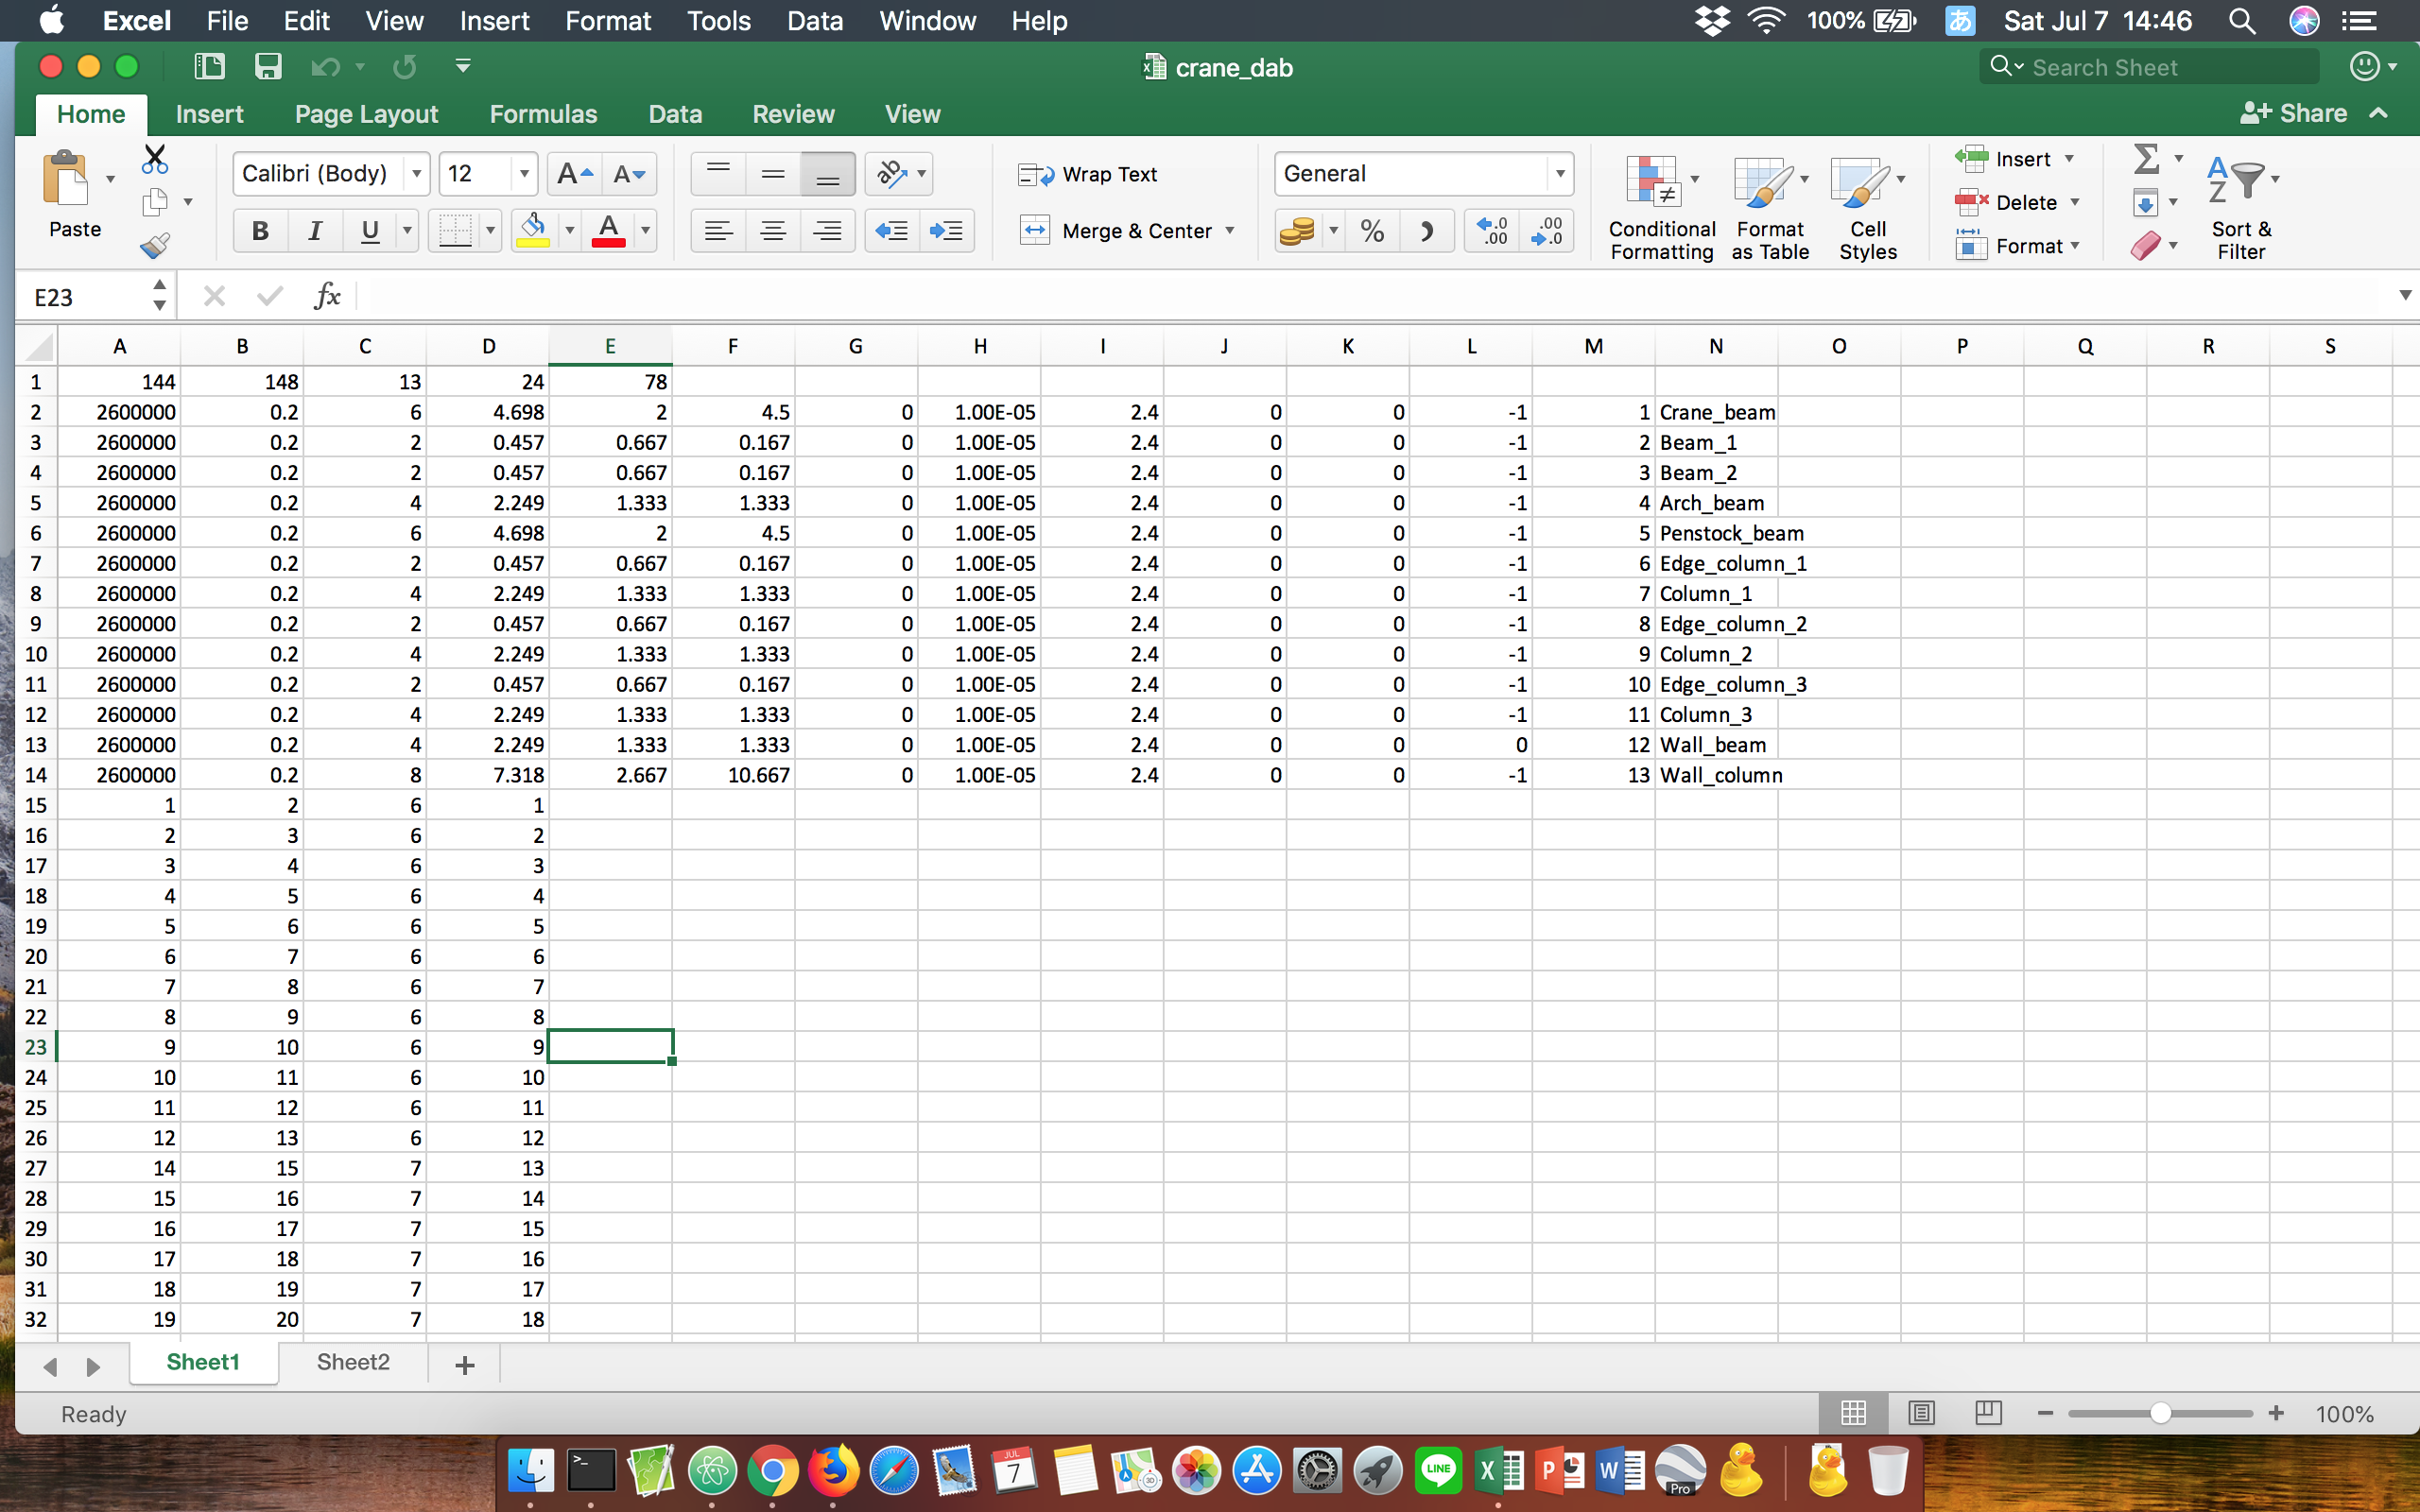Click the Percent Style icon
2420x1512 pixels.
pos(1372,231)
